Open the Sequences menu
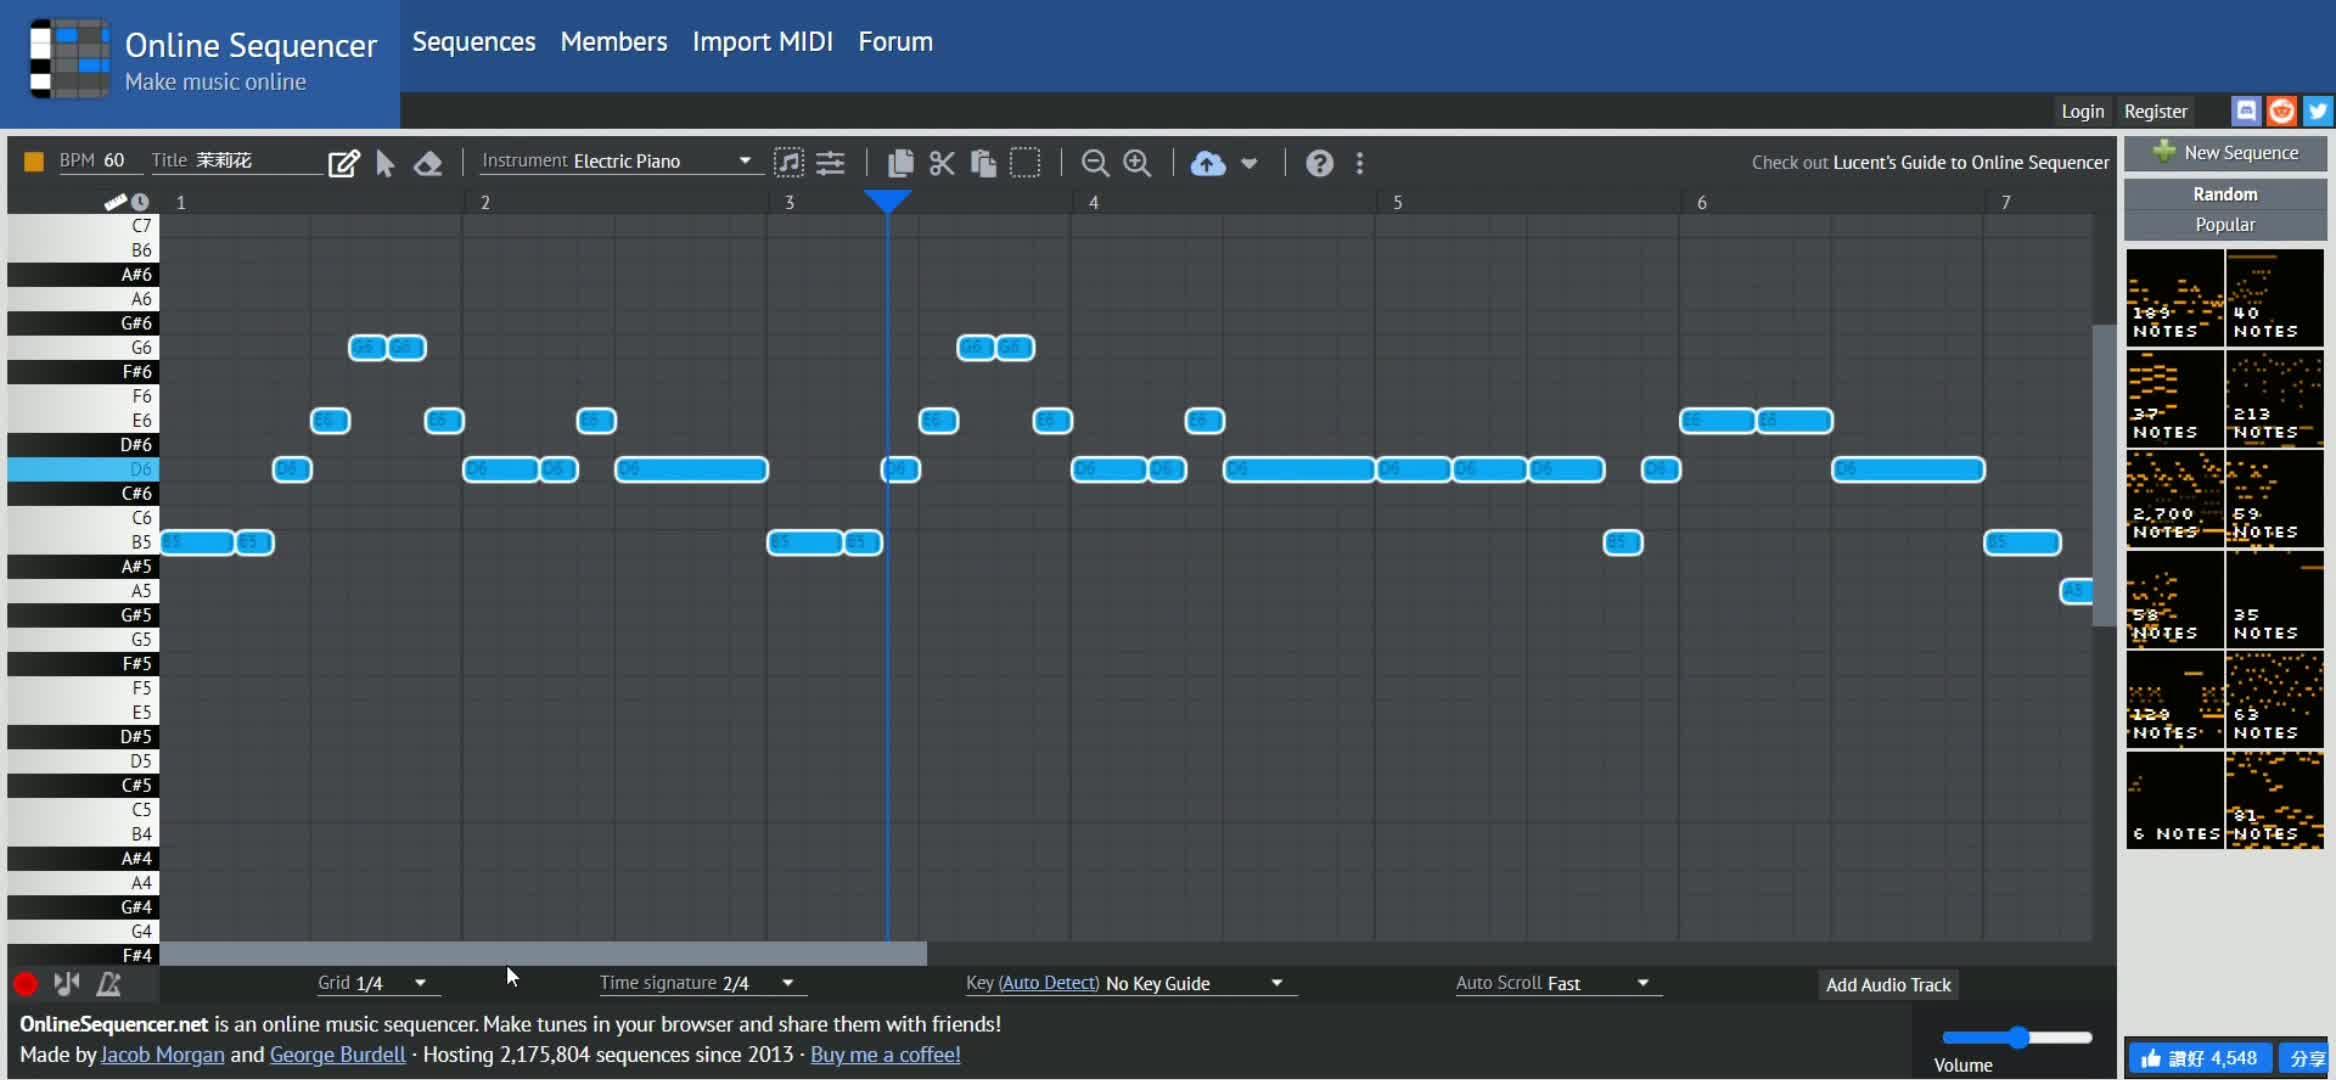 point(474,40)
